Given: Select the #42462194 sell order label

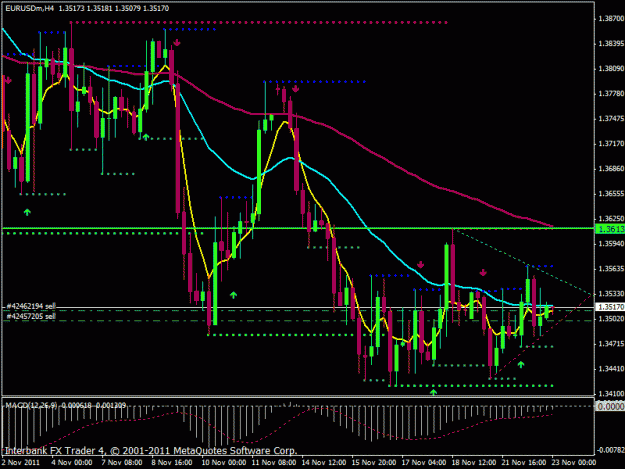Looking at the screenshot, I should [x=31, y=306].
